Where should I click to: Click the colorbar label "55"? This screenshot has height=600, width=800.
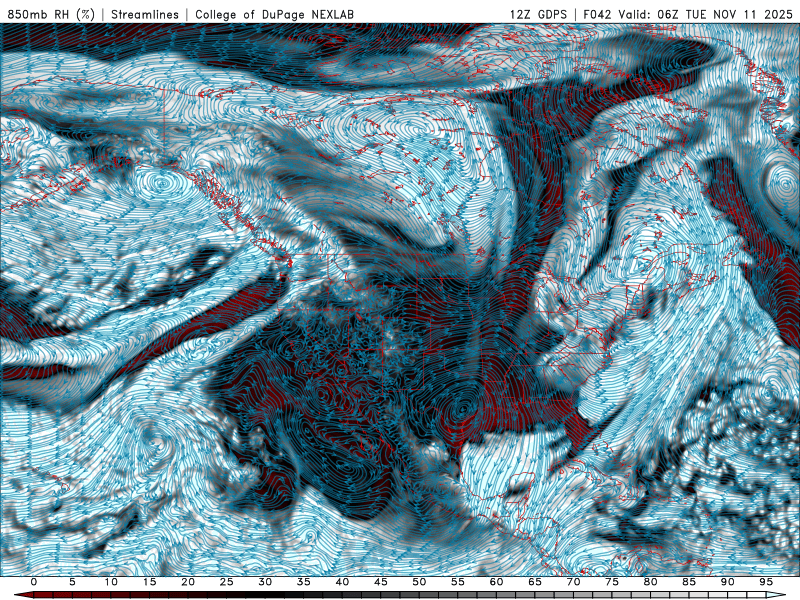458,582
